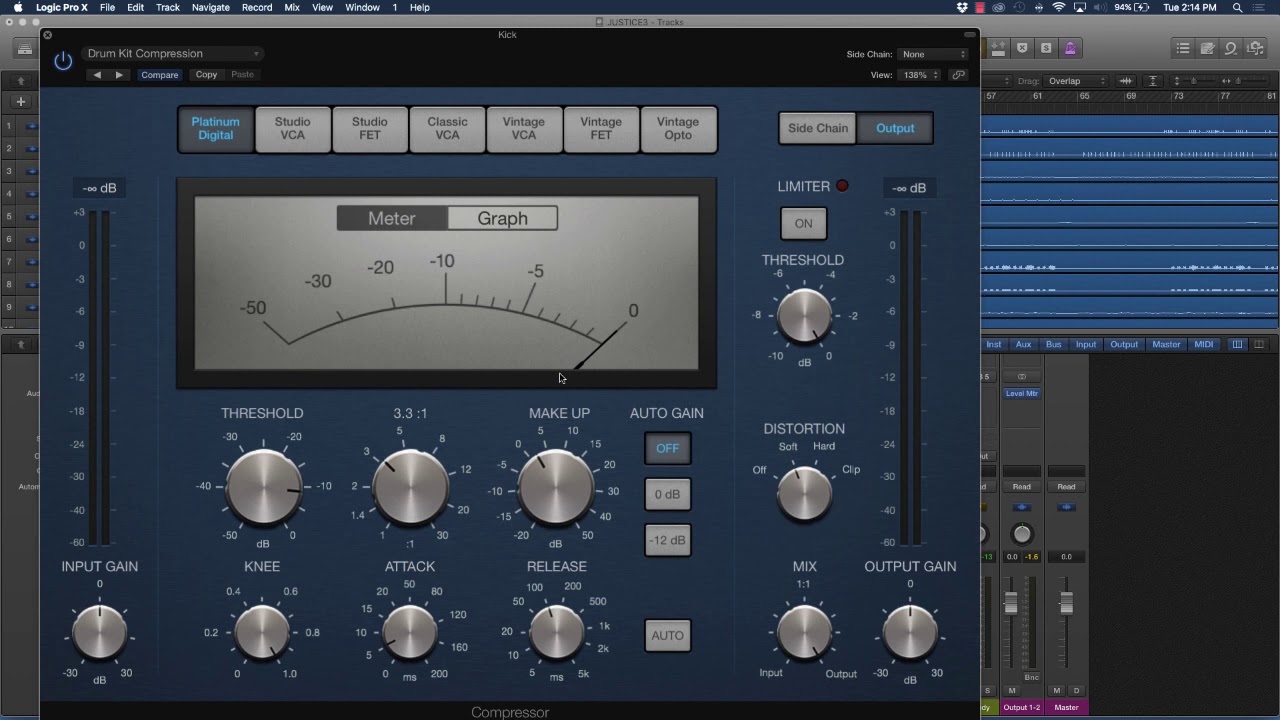Click the compressor THRESHOLD knob
Image resolution: width=1280 pixels, height=720 pixels.
(x=263, y=488)
